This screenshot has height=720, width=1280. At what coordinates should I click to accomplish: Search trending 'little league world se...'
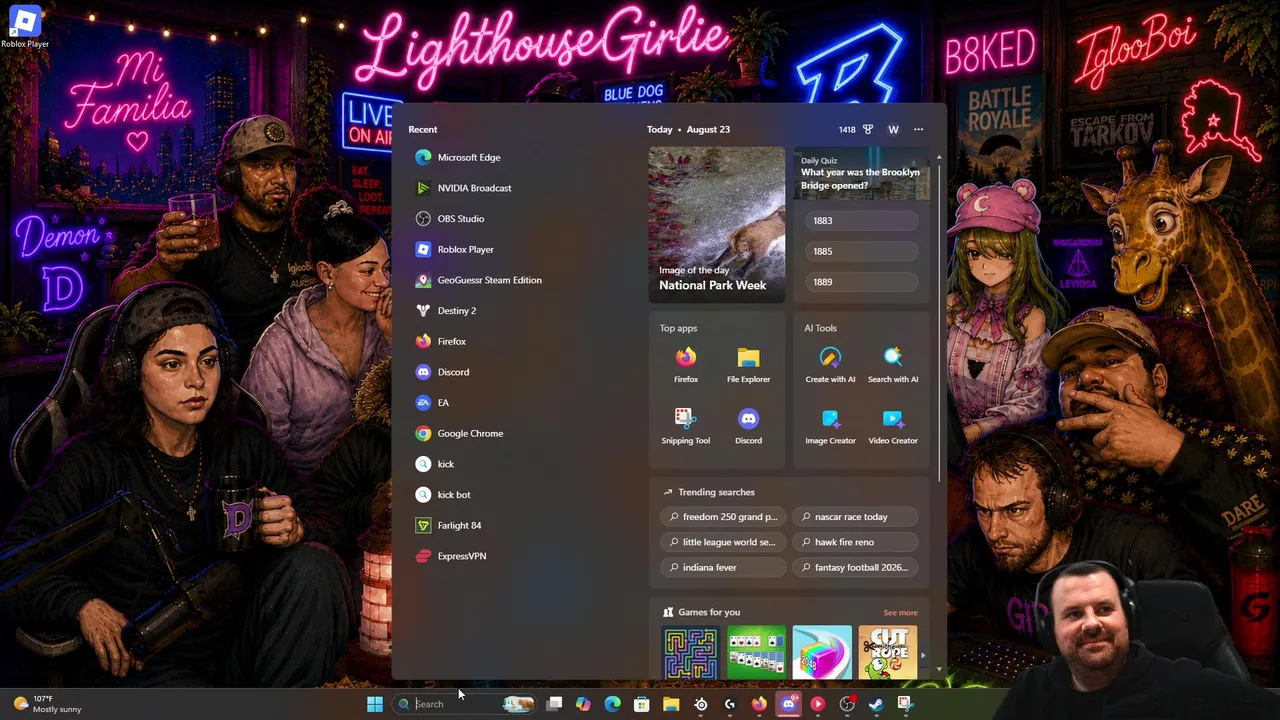723,542
